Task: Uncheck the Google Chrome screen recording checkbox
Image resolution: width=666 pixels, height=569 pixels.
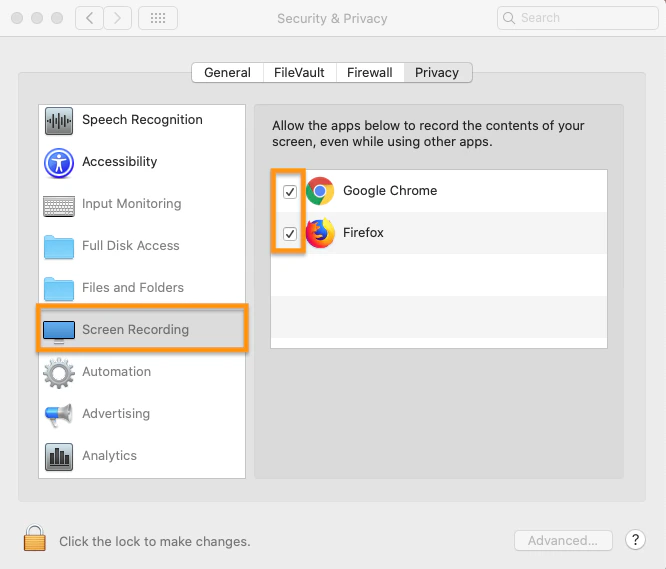Action: 290,192
